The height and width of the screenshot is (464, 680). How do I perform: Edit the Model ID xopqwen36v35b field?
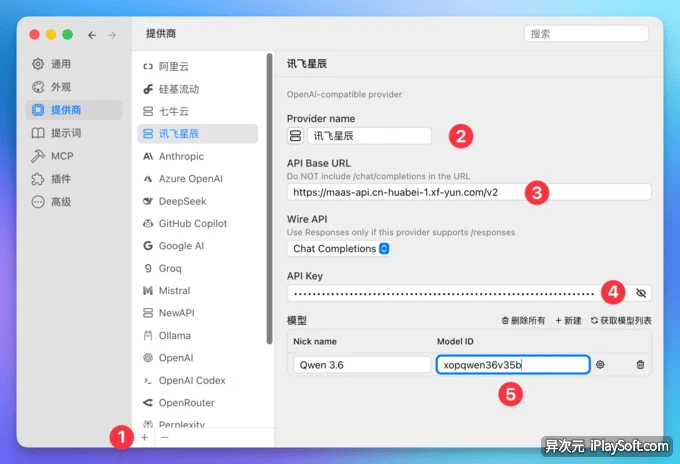pyautogui.click(x=513, y=365)
